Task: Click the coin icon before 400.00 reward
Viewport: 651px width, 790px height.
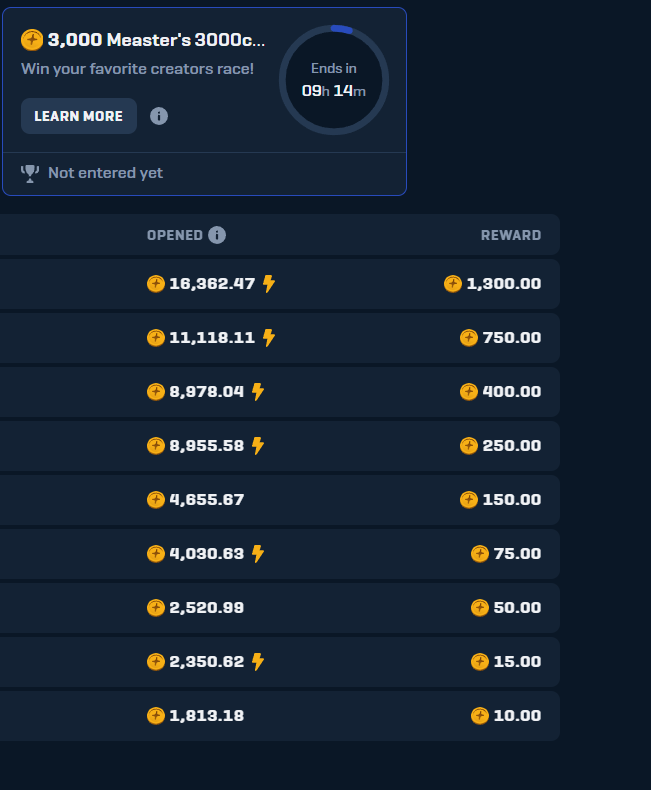Action: coord(469,391)
